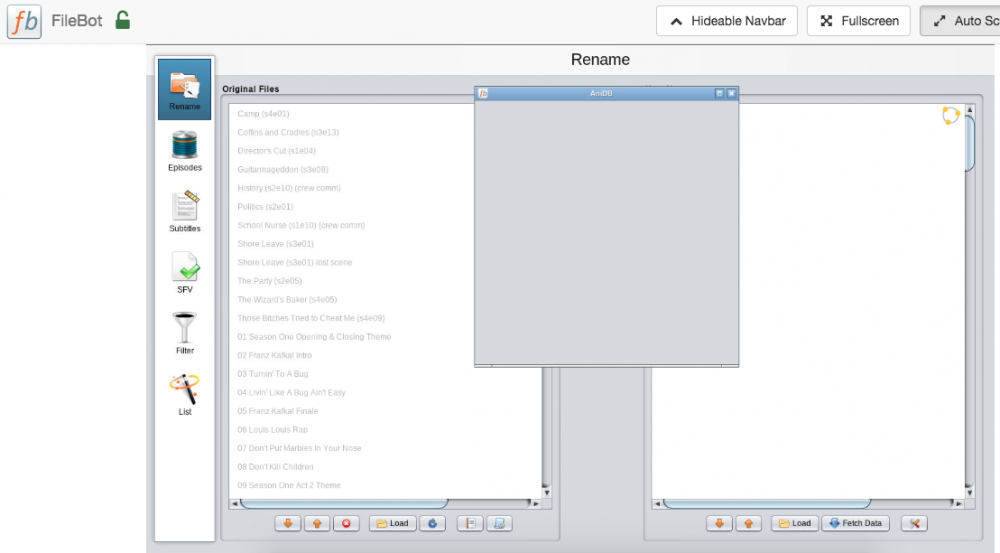Screen dimensions: 1000x553
Task: Toggle the Hideable Navbar button
Action: (x=727, y=21)
